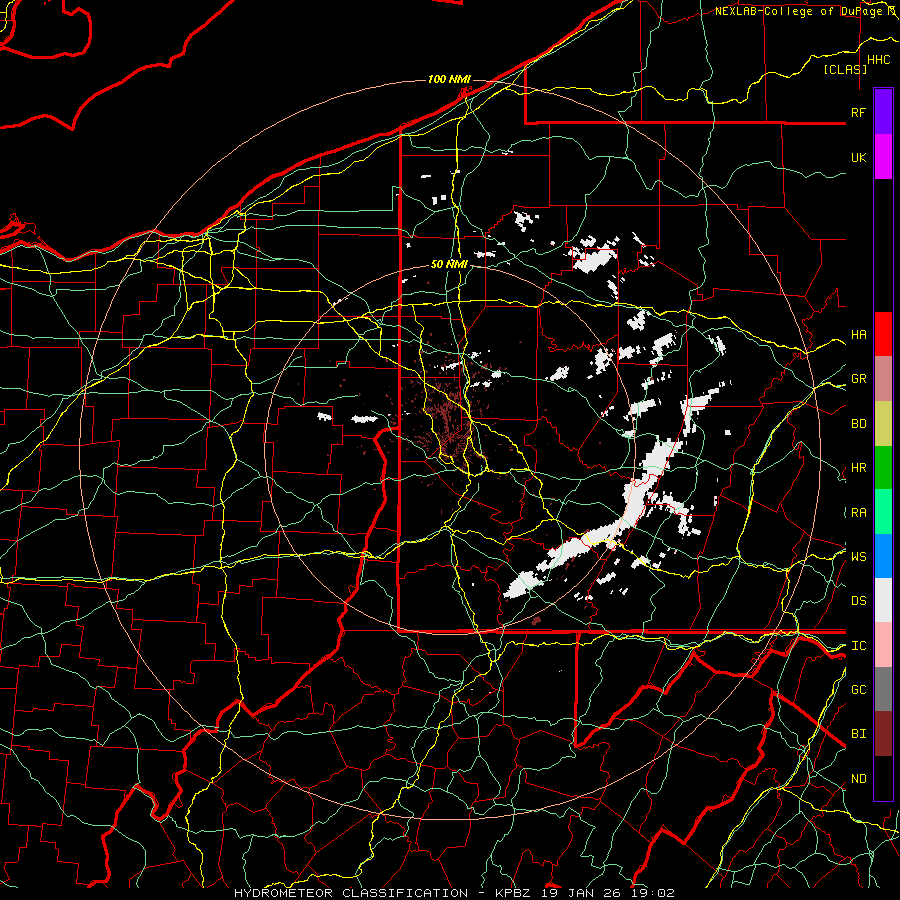Click the GC legend label

(858, 690)
